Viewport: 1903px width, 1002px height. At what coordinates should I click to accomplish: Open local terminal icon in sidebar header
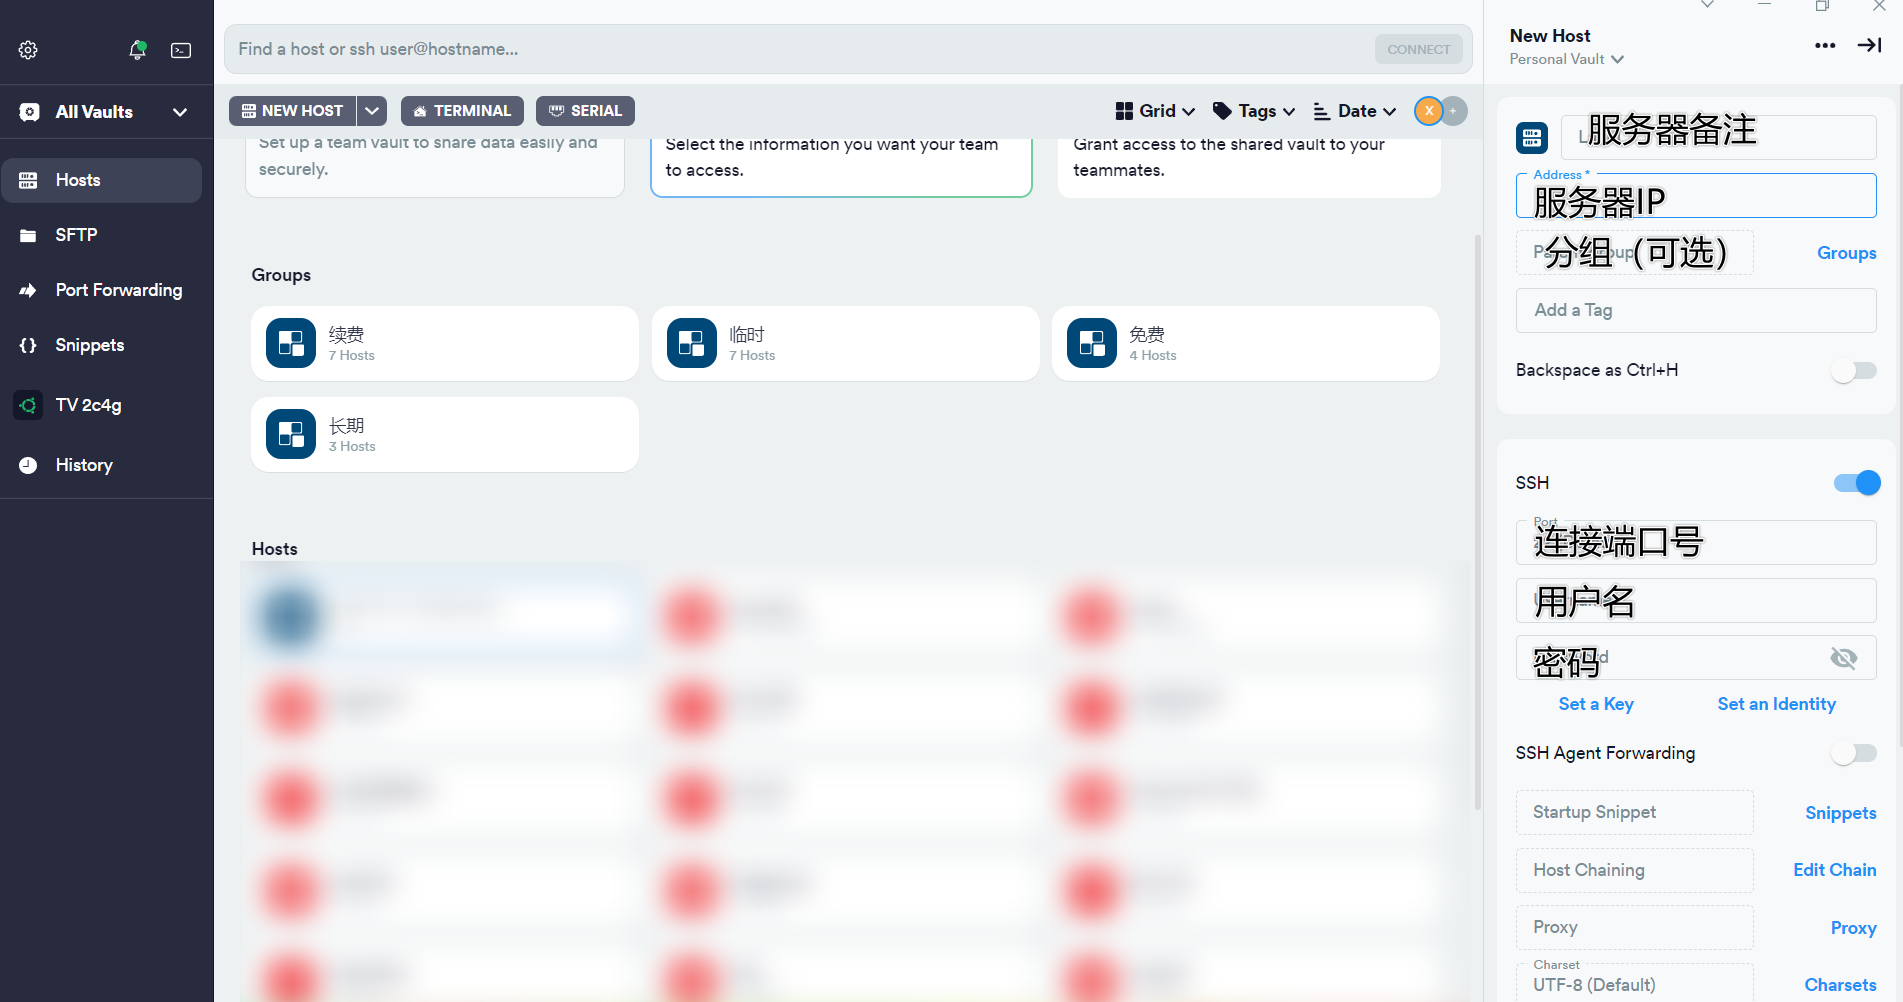click(x=181, y=50)
